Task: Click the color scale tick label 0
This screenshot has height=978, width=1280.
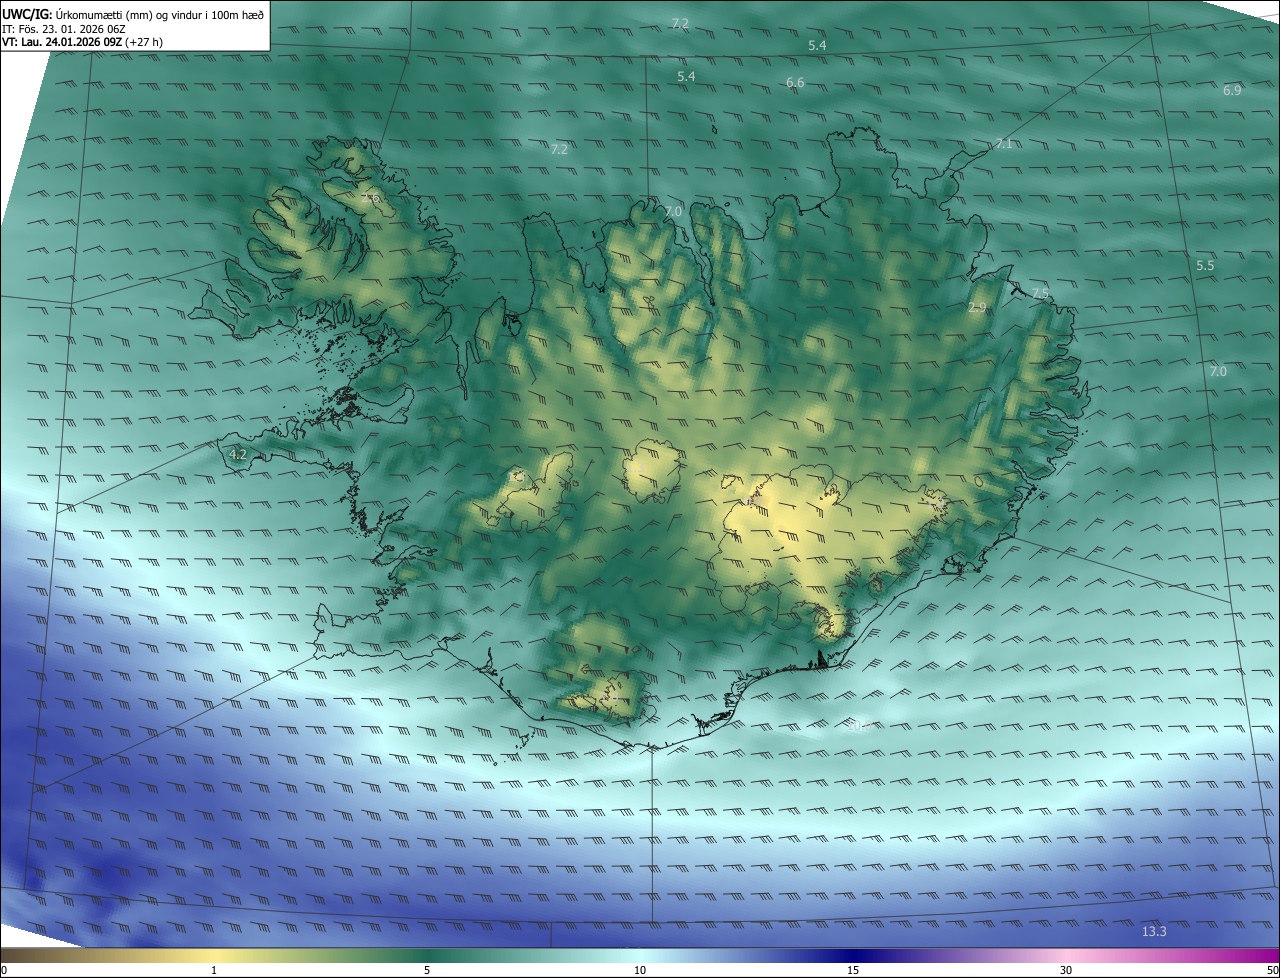Action: [x=4, y=970]
